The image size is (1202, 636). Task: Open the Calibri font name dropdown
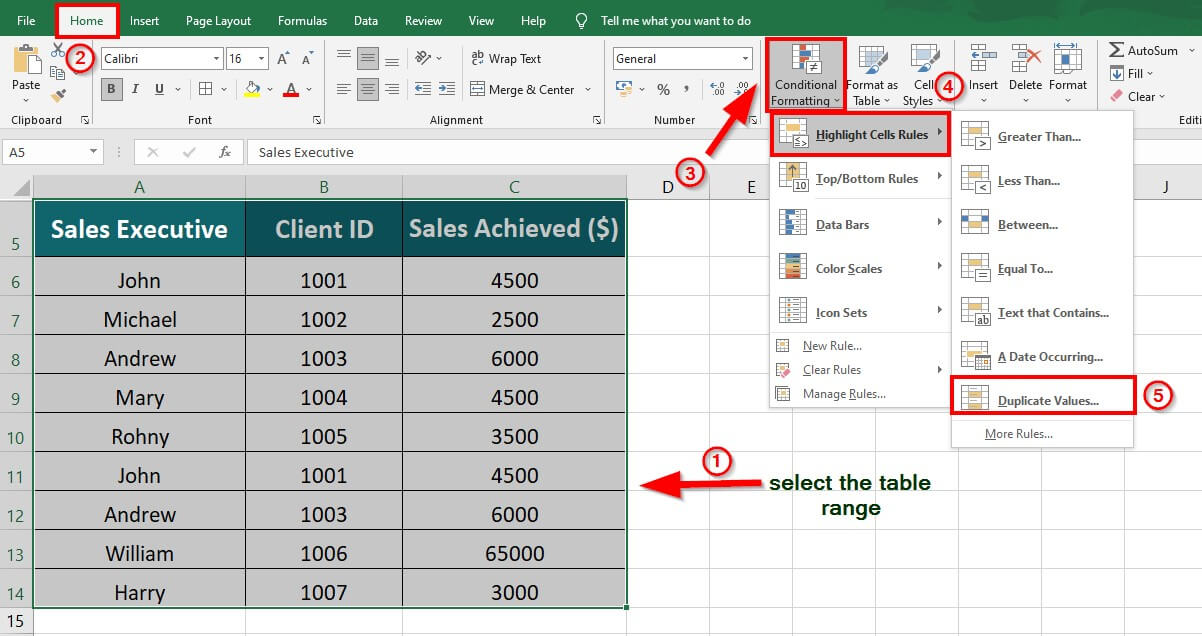click(x=216, y=59)
